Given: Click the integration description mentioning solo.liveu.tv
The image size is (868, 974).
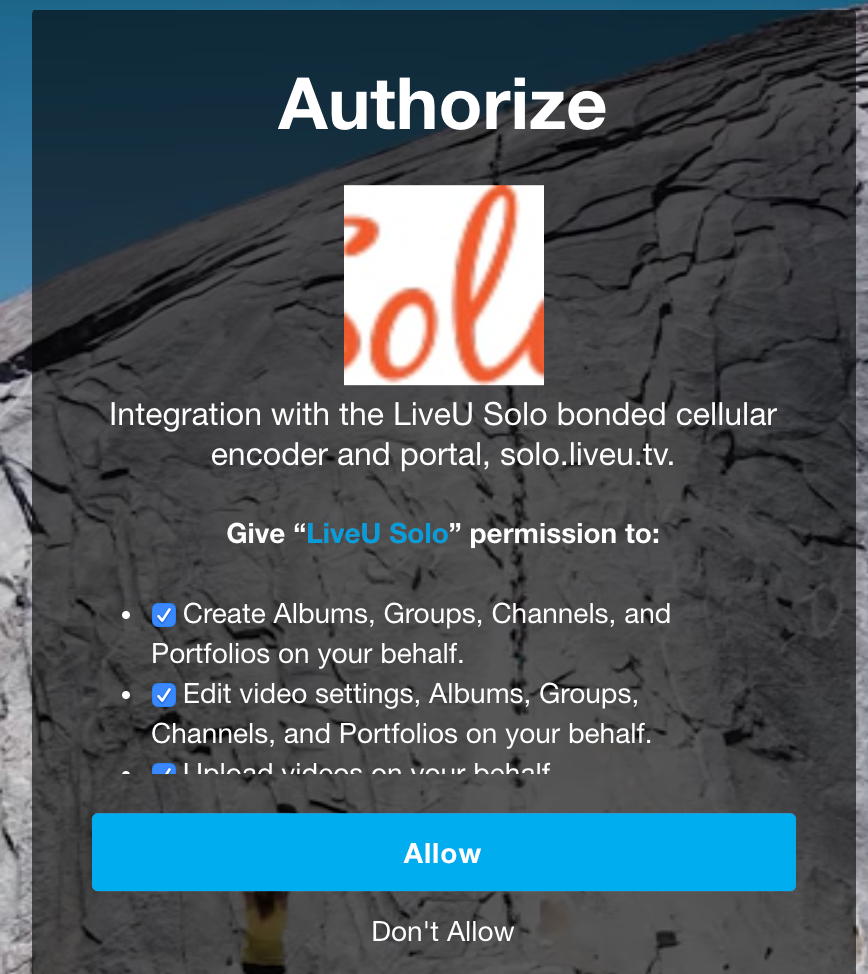Looking at the screenshot, I should (443, 434).
